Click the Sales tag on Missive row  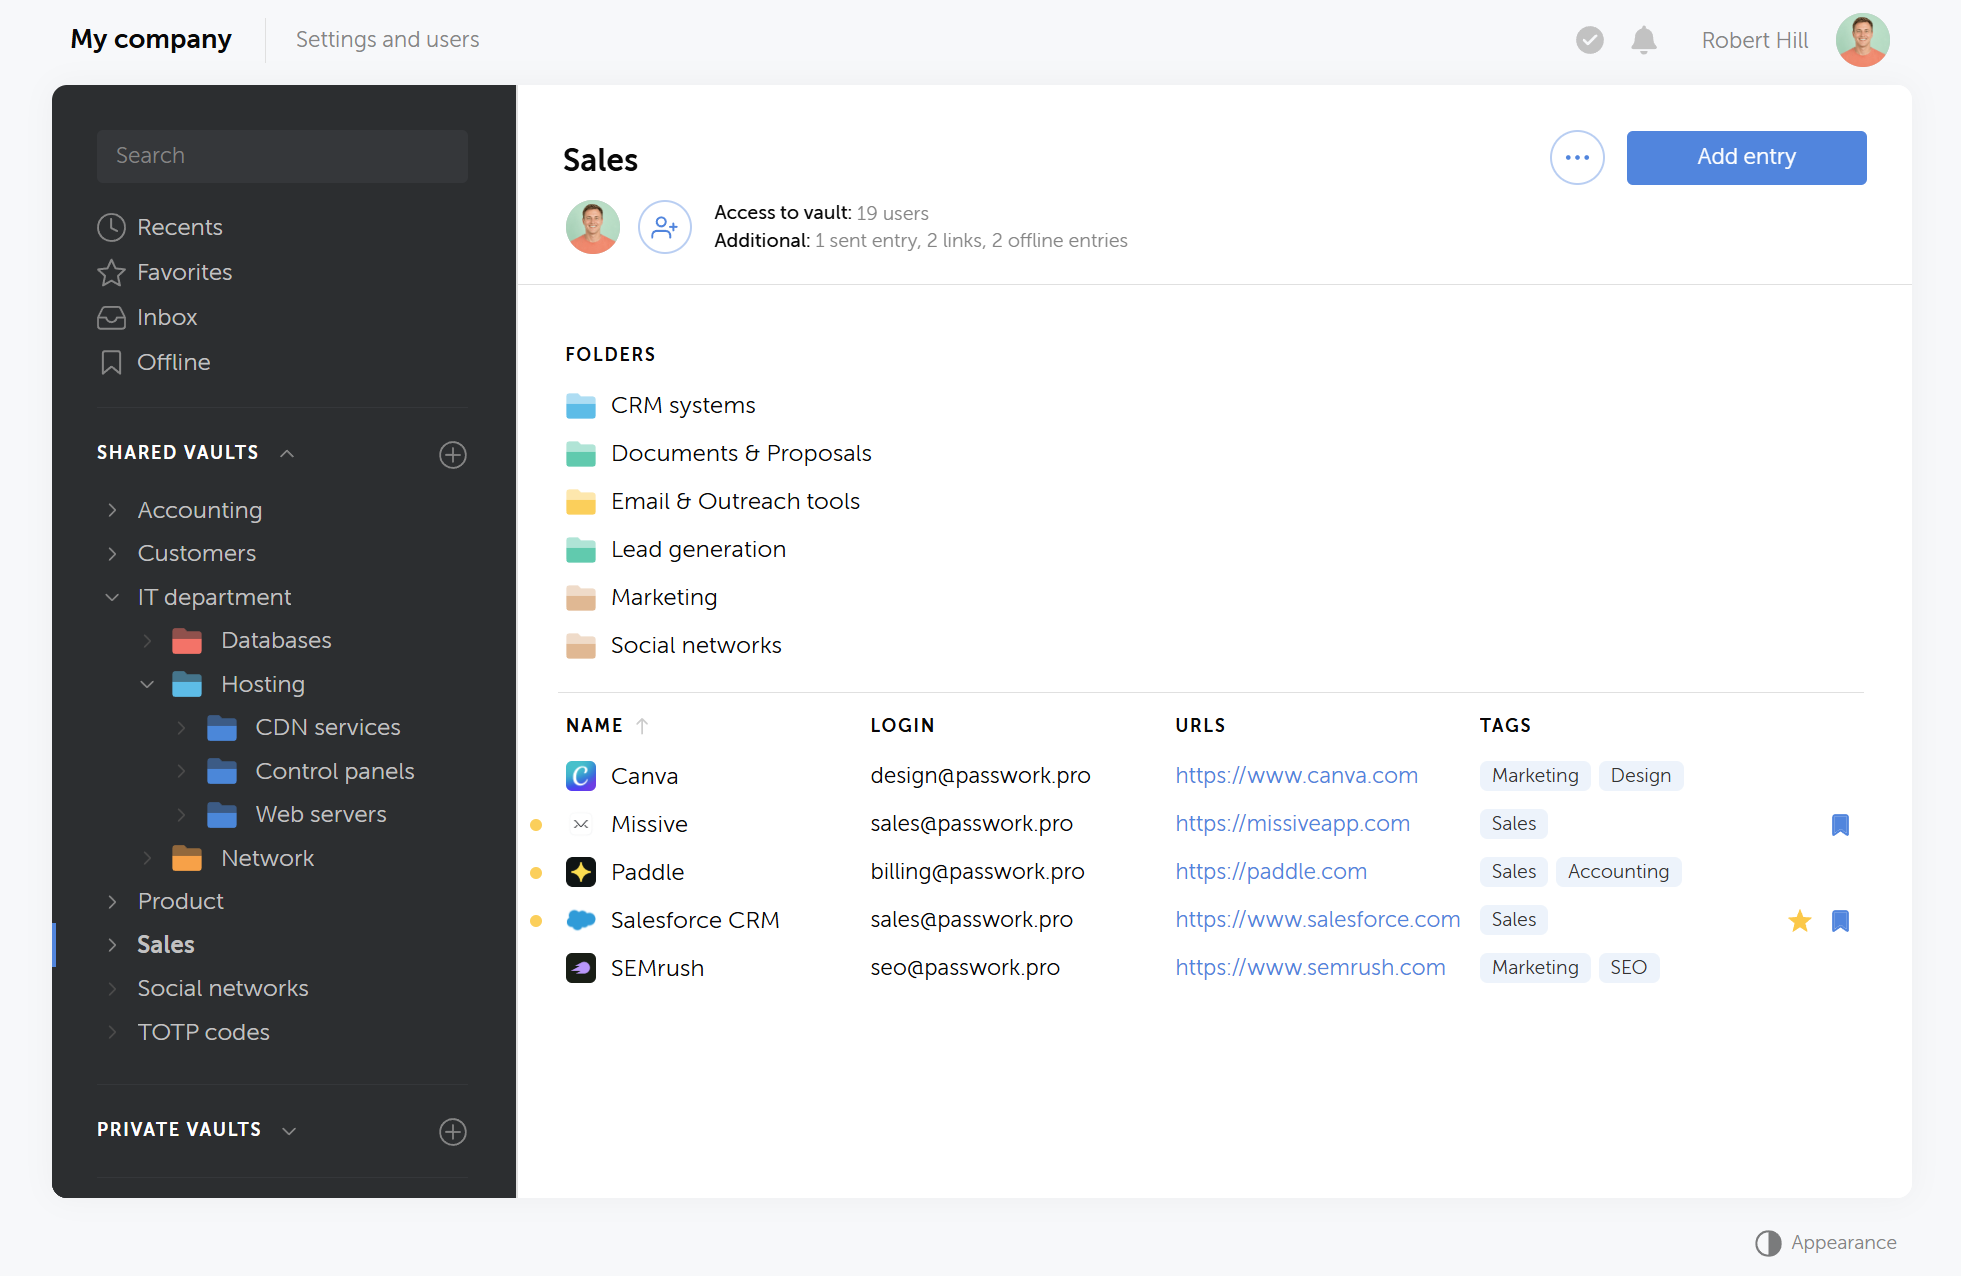tap(1513, 824)
